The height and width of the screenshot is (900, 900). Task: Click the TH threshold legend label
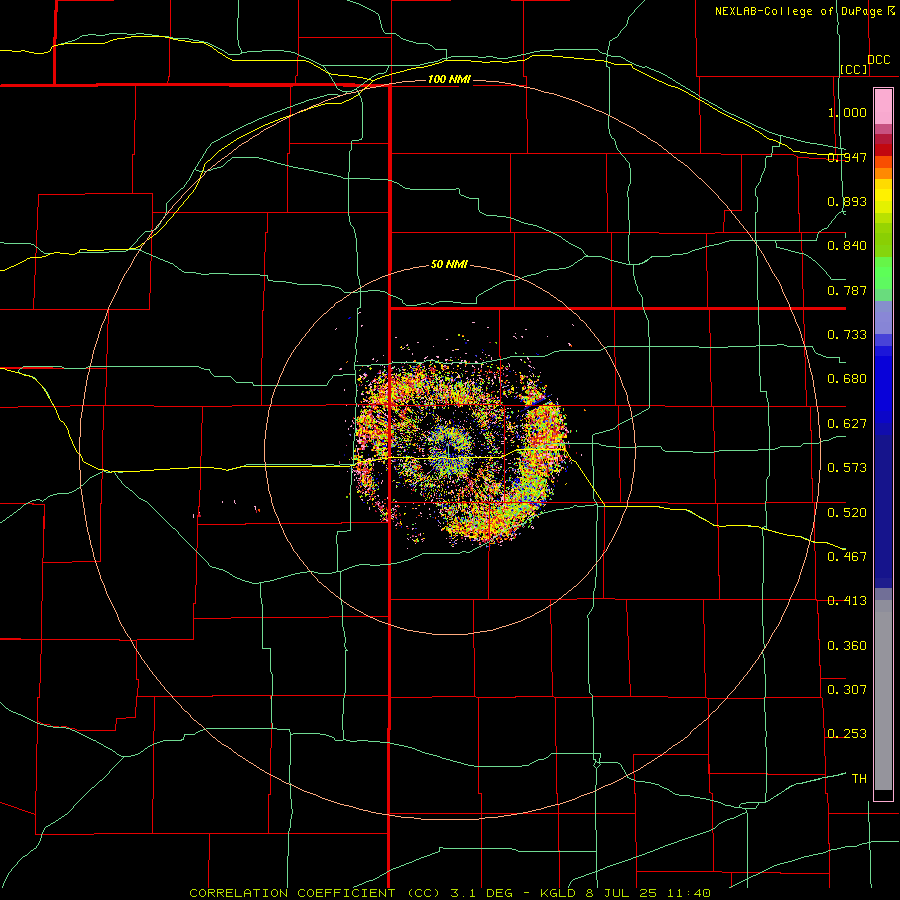(859, 779)
